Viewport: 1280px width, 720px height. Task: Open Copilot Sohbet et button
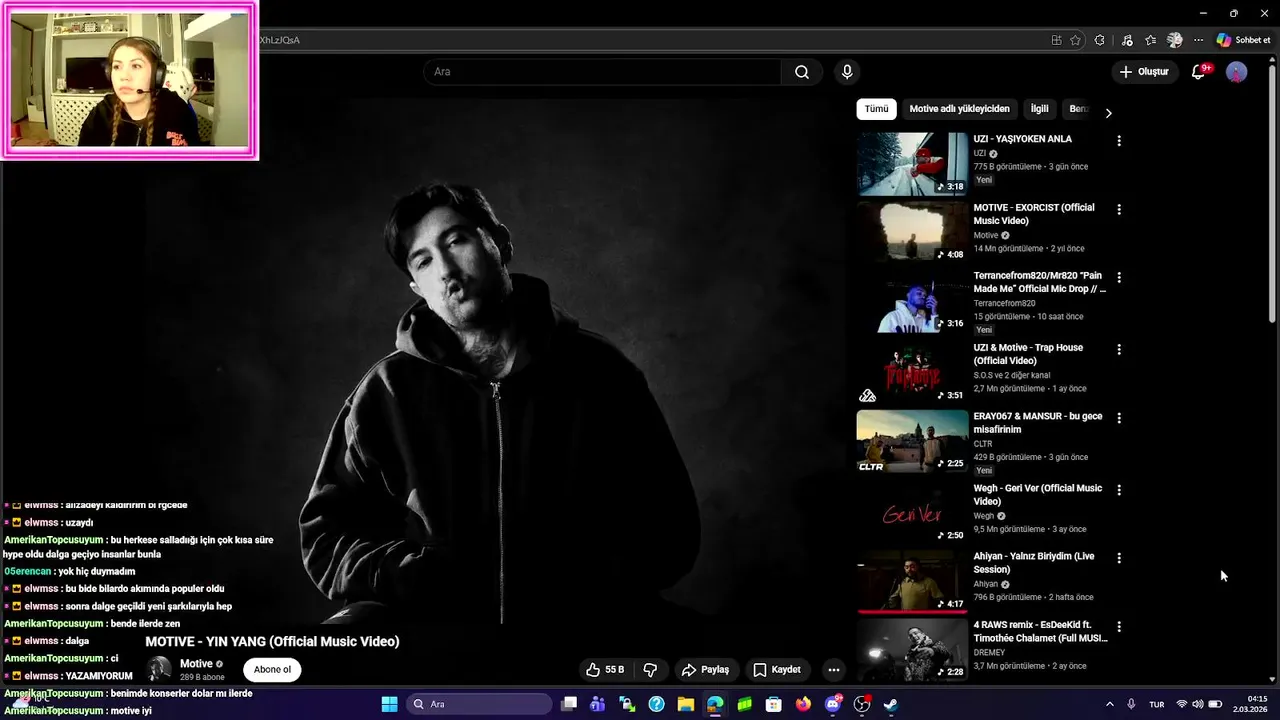point(1244,40)
